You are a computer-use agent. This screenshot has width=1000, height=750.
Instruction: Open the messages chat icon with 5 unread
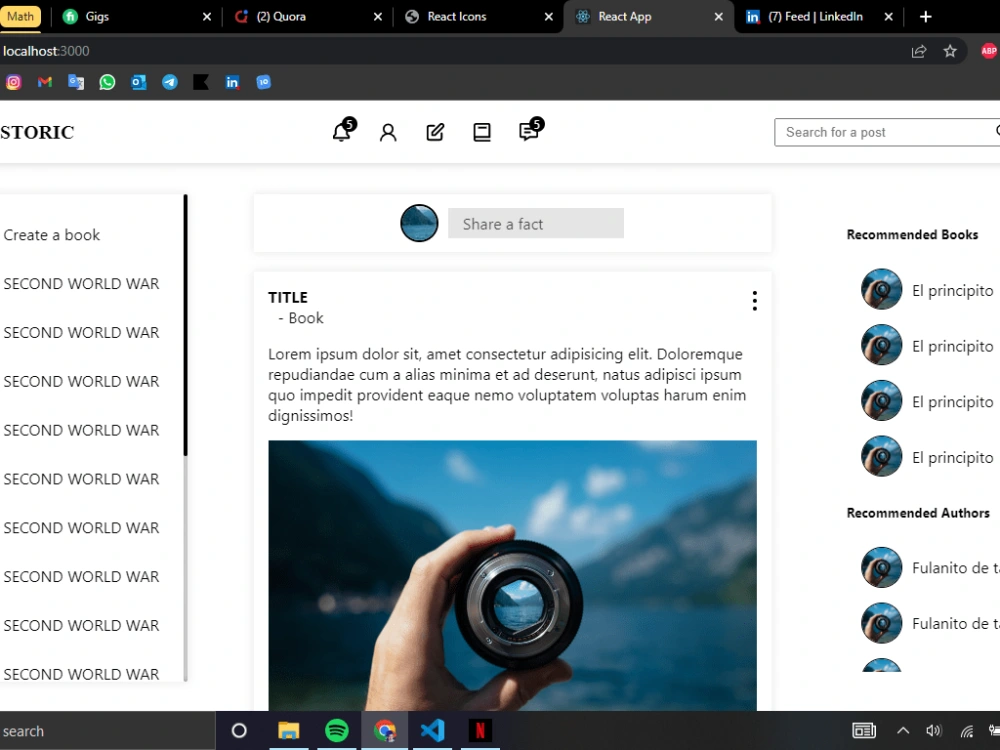[x=529, y=131]
